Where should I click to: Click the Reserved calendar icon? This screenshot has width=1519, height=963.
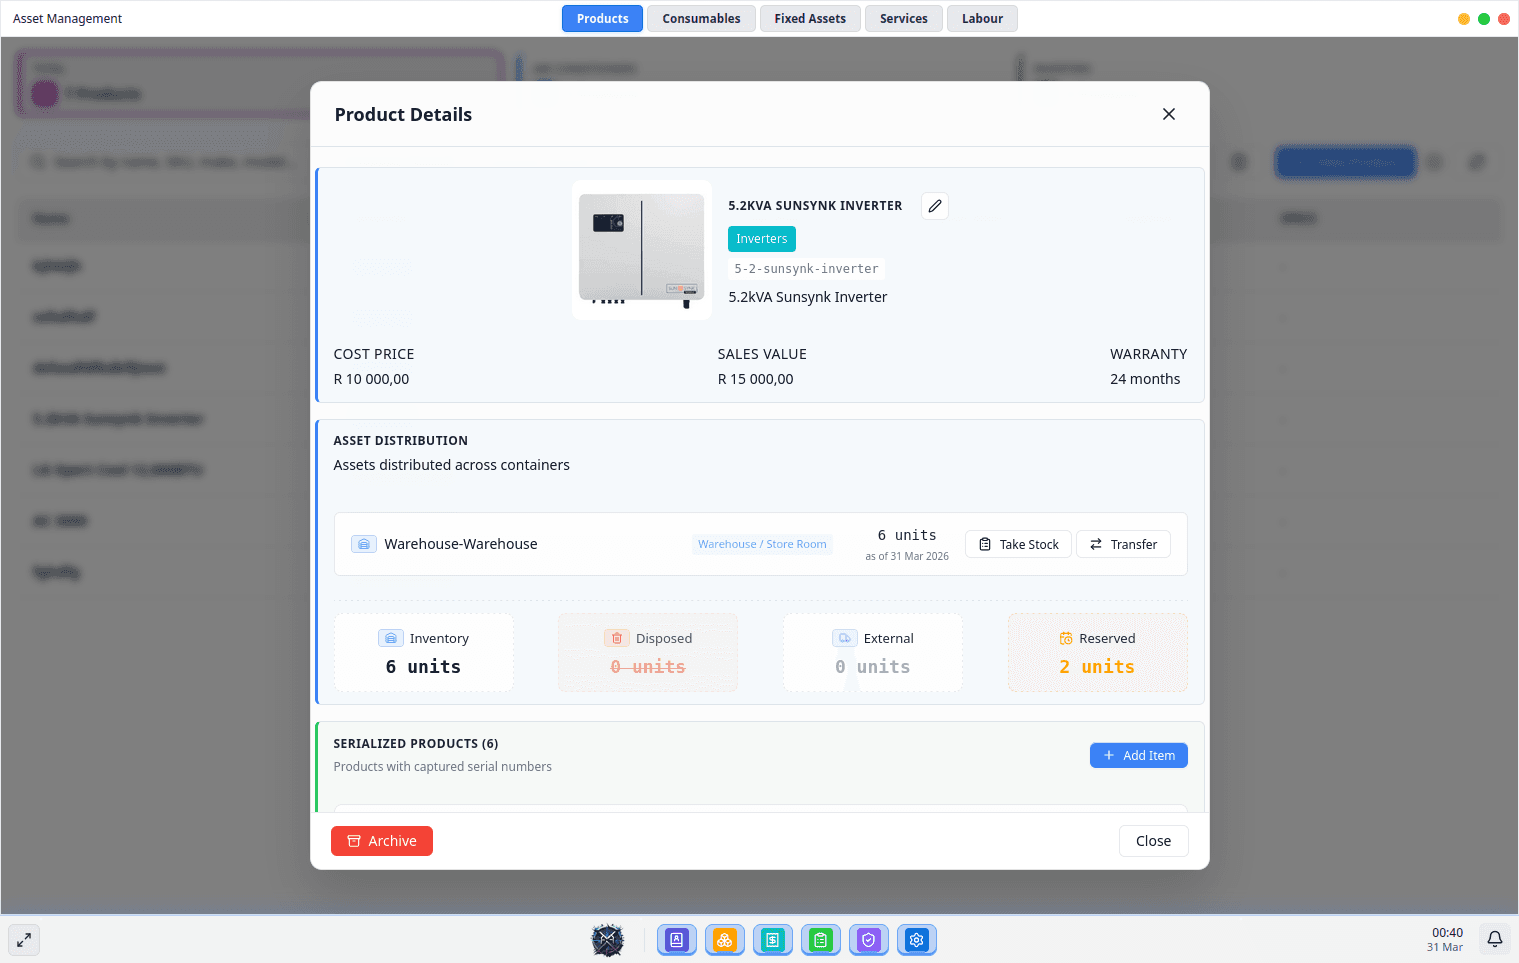pyautogui.click(x=1066, y=638)
